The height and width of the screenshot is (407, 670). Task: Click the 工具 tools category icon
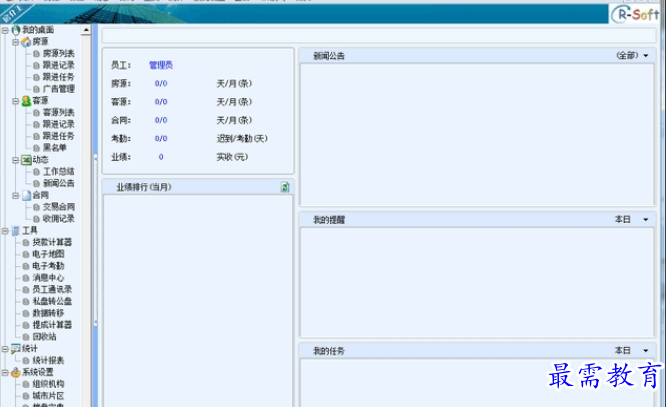point(16,231)
